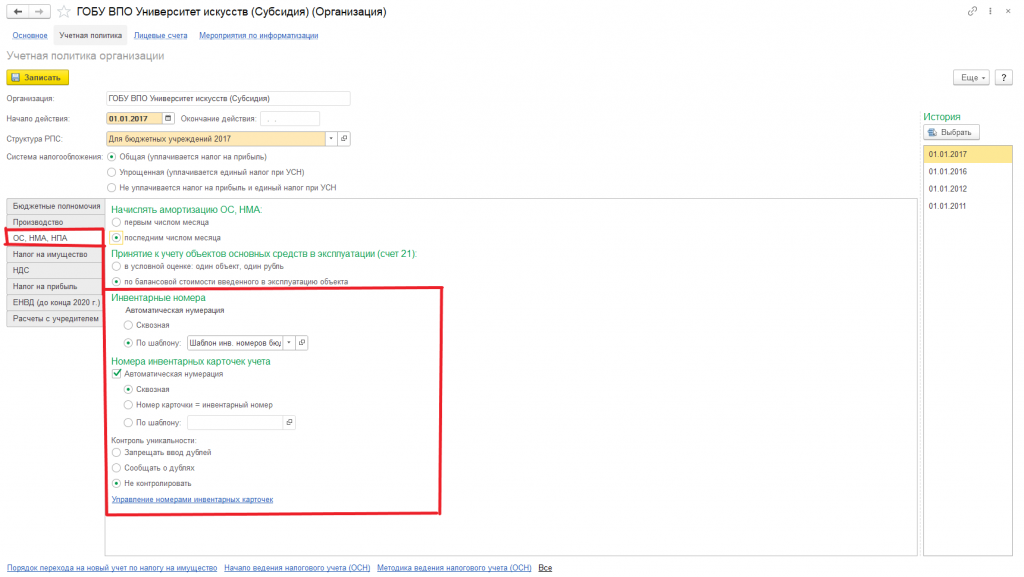Select Общая taxation system radio

112,157
